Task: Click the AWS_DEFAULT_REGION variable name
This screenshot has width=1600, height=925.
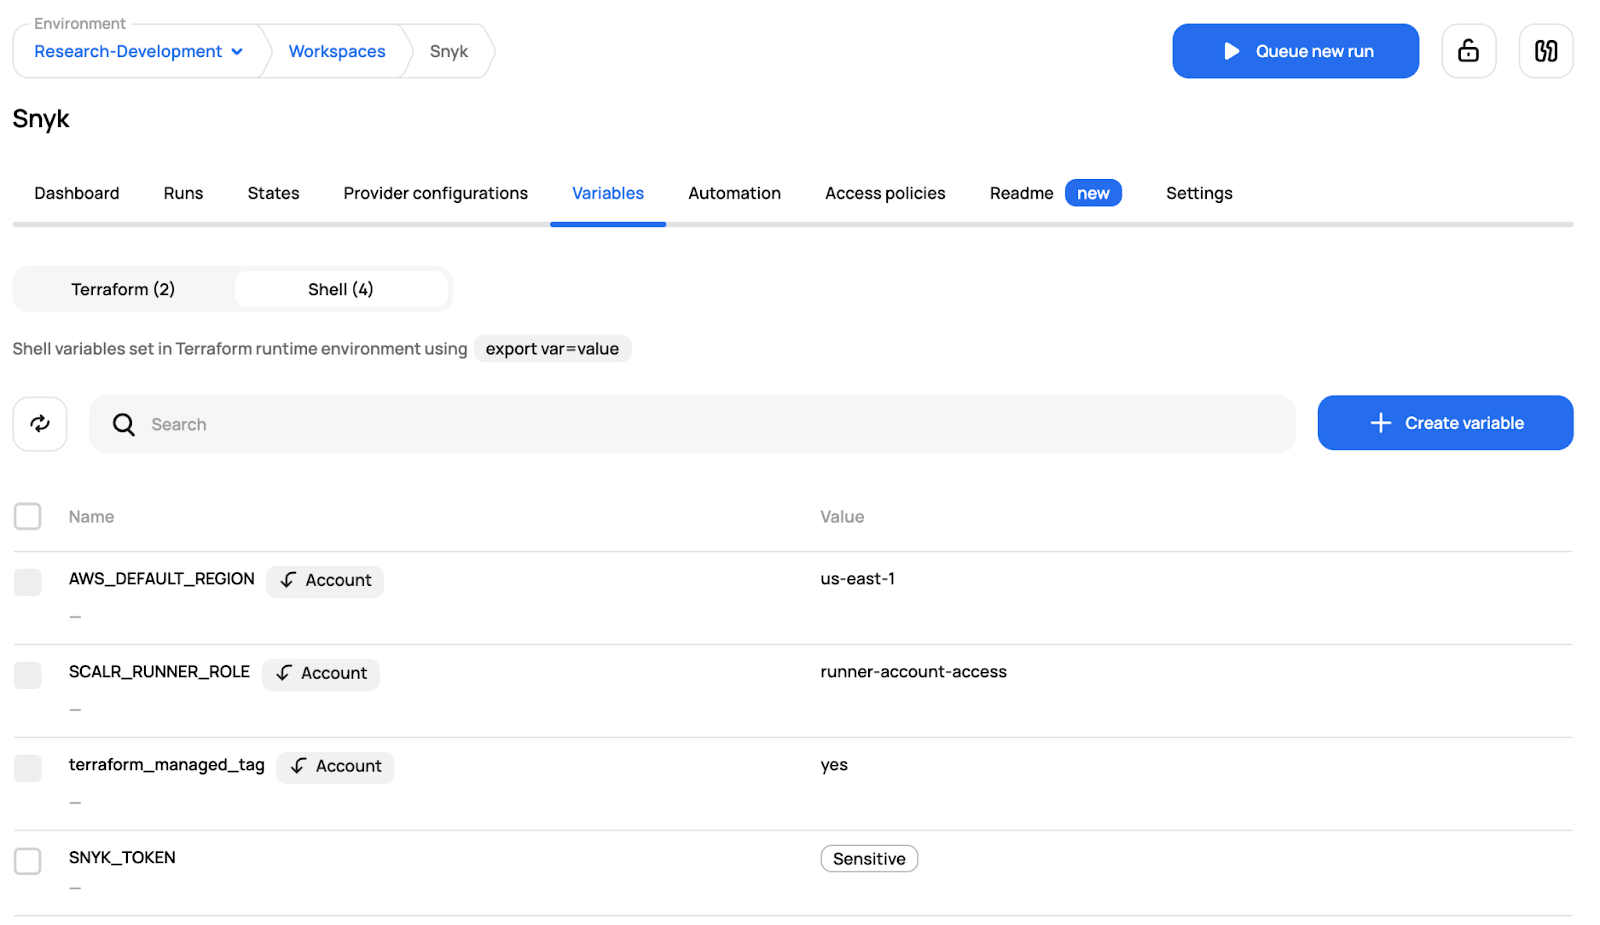Action: (162, 579)
